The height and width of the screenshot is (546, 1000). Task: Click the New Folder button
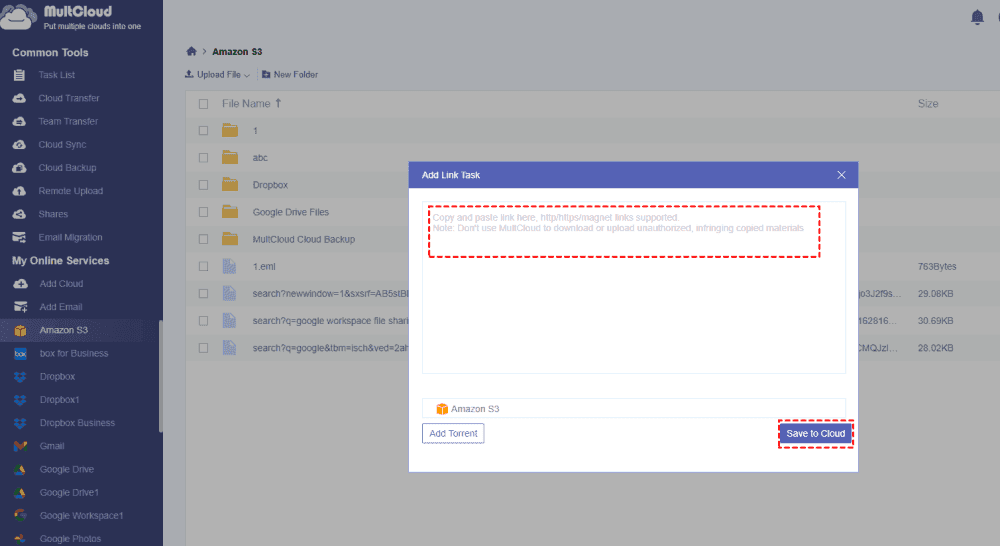coord(290,75)
